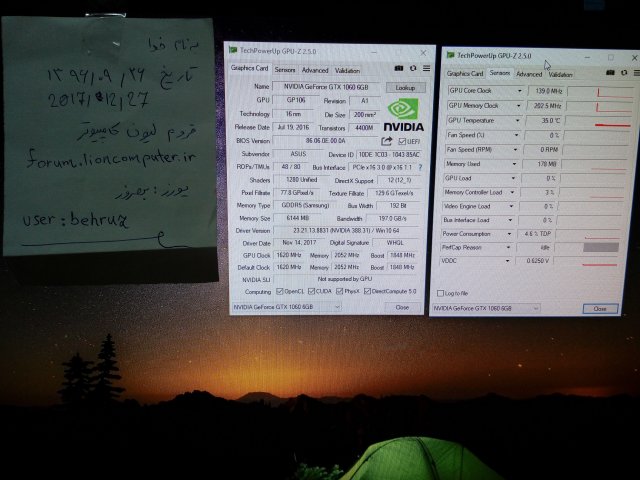Click the Driver Version field
The height and width of the screenshot is (480, 640).
point(346,231)
